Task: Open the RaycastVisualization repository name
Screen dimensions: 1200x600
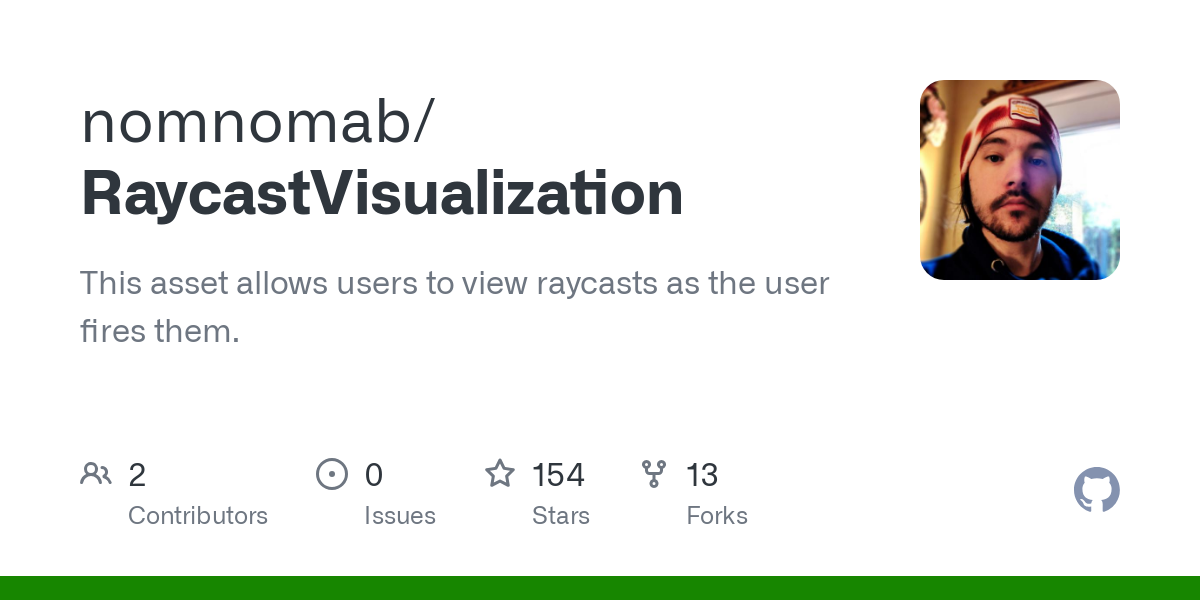Action: point(381,193)
